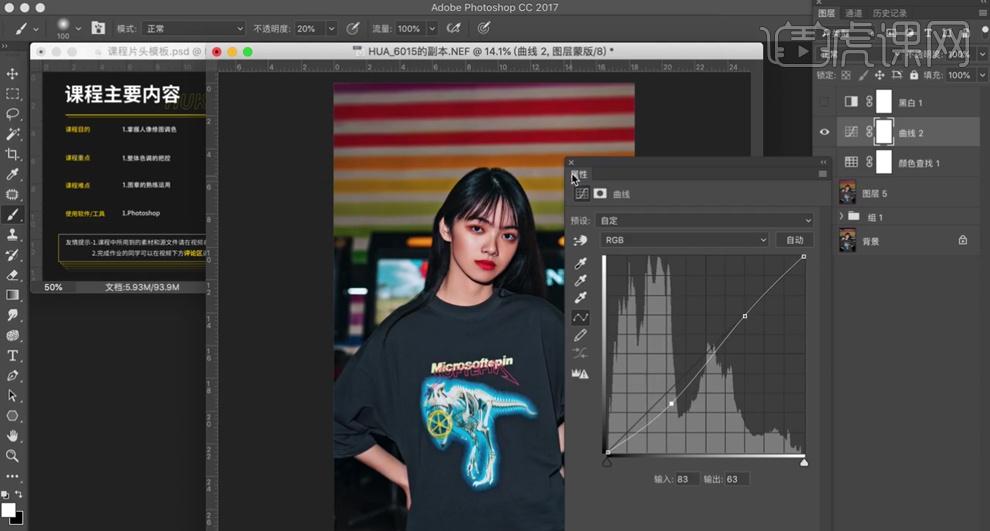Click the curve's white point slider triangle
Viewport: 990px width, 531px height.
tap(804, 462)
